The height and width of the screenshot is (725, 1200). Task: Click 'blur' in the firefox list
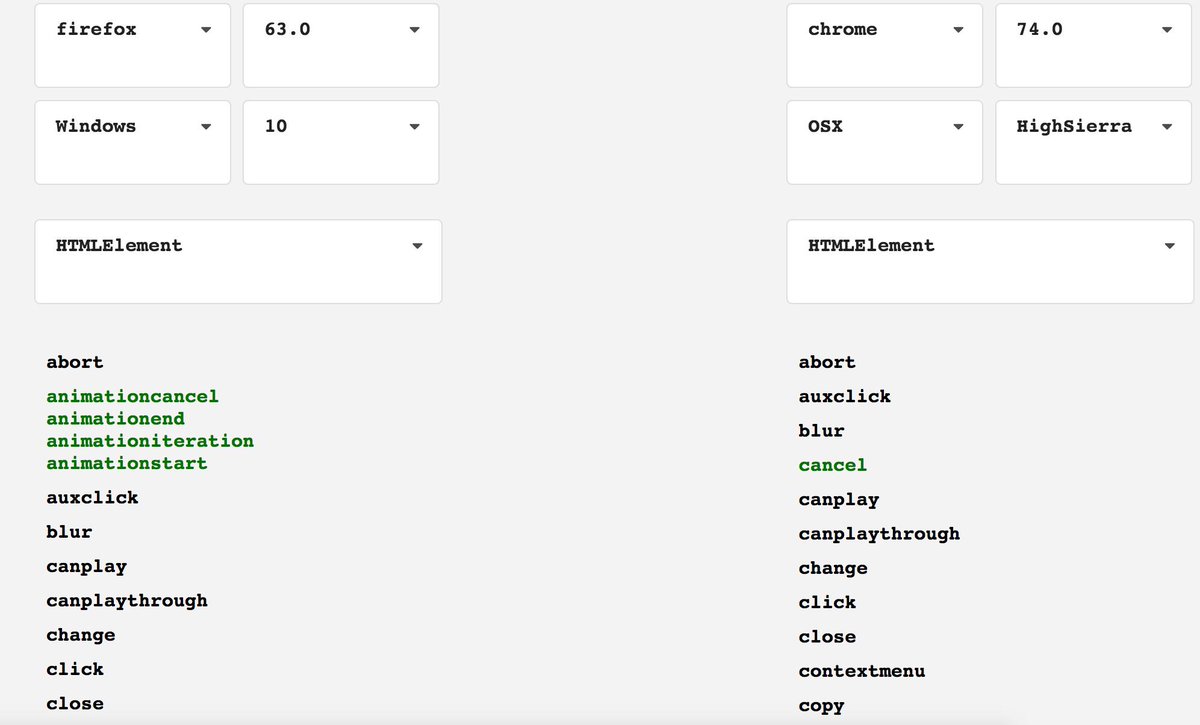pos(69,532)
